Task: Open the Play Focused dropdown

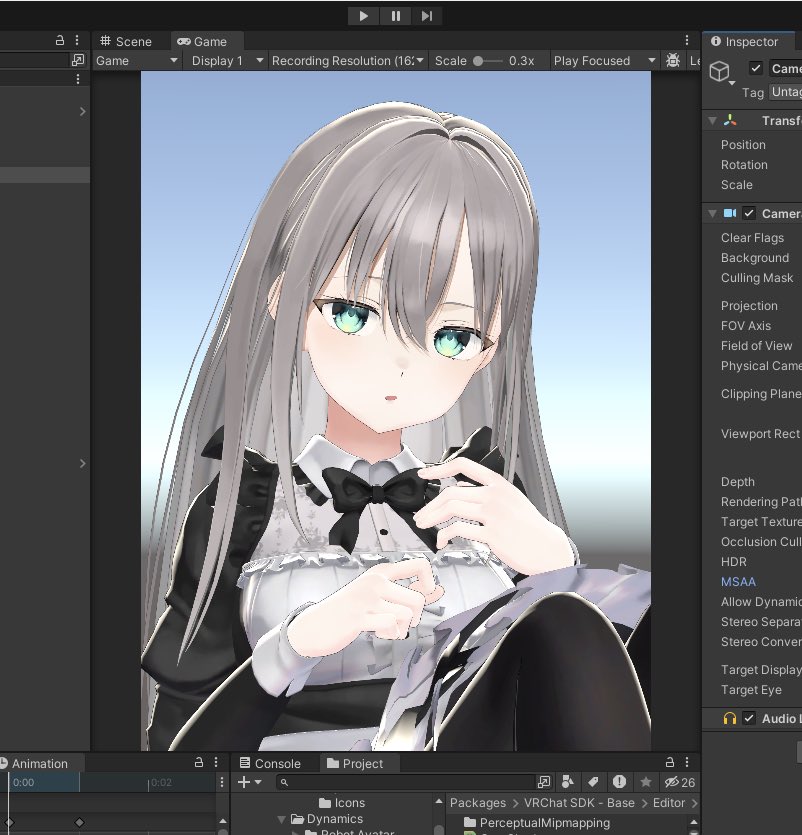Action: pos(604,61)
